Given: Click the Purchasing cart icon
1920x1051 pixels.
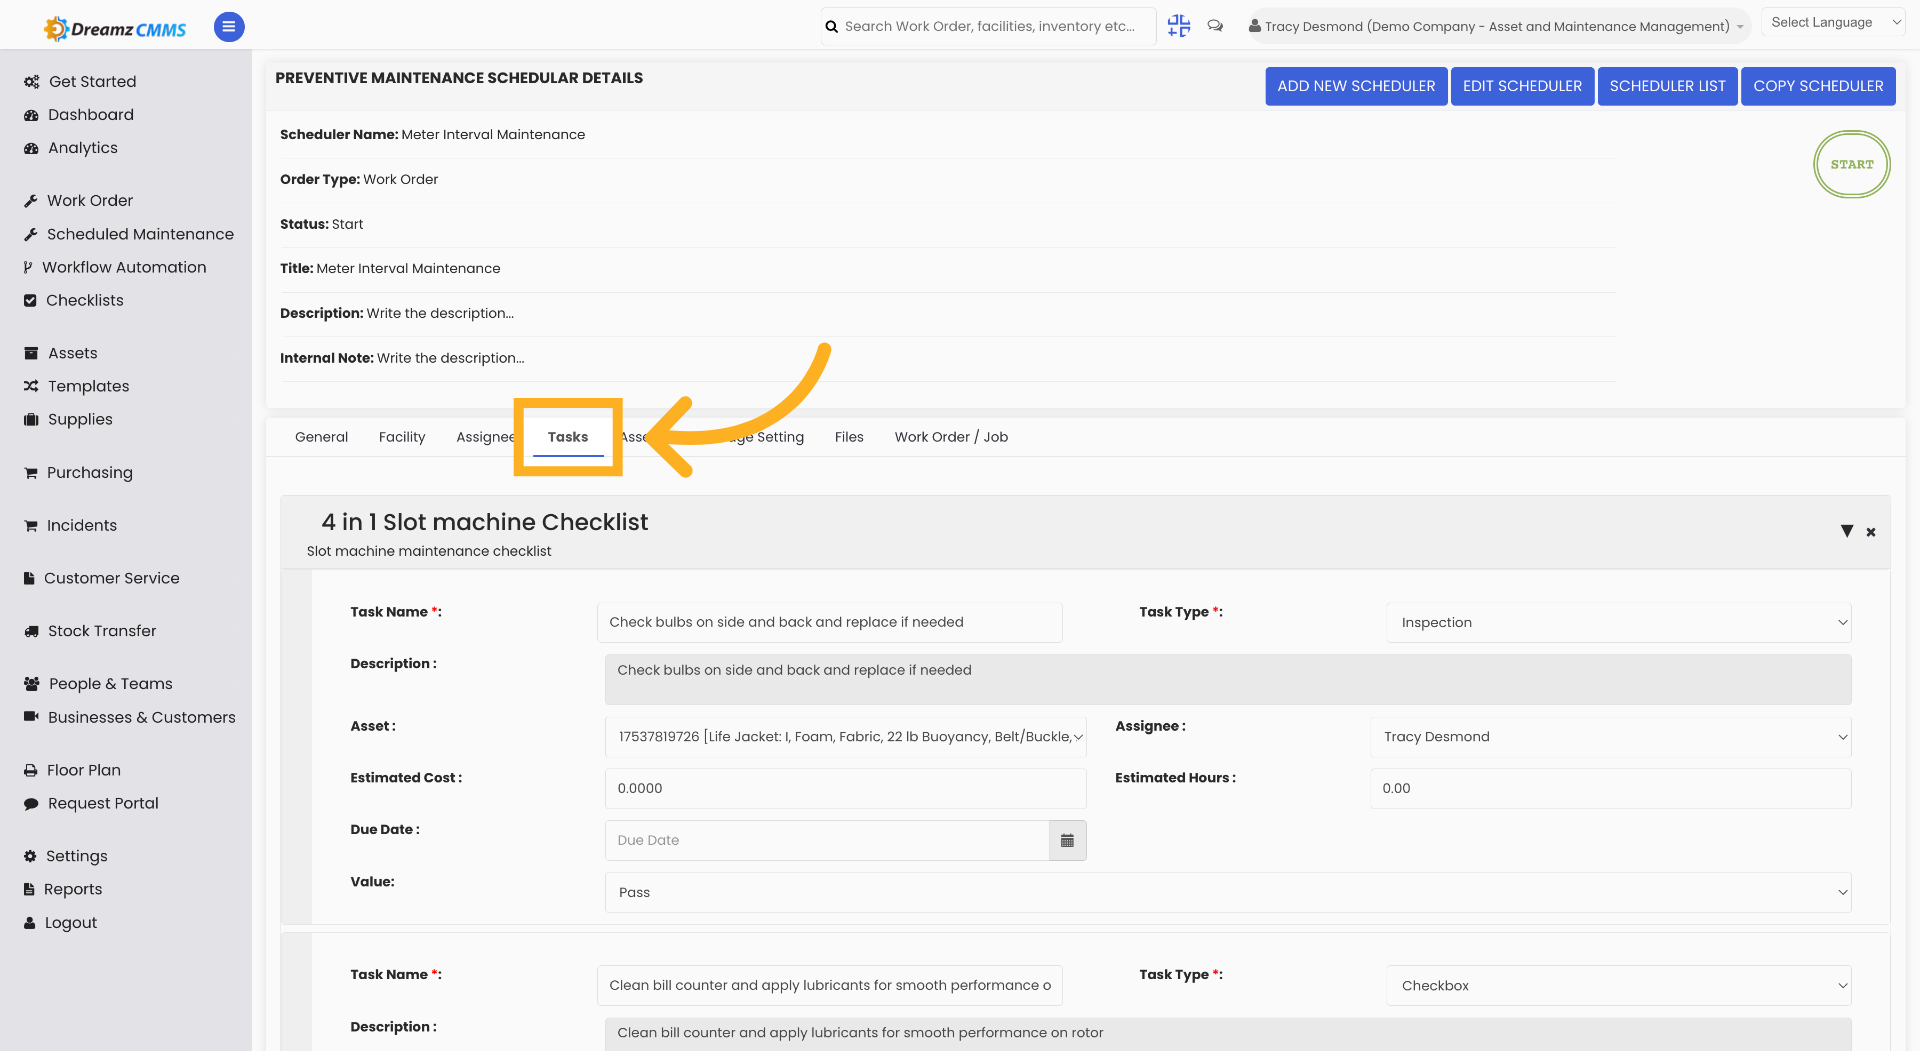Looking at the screenshot, I should [x=31, y=473].
